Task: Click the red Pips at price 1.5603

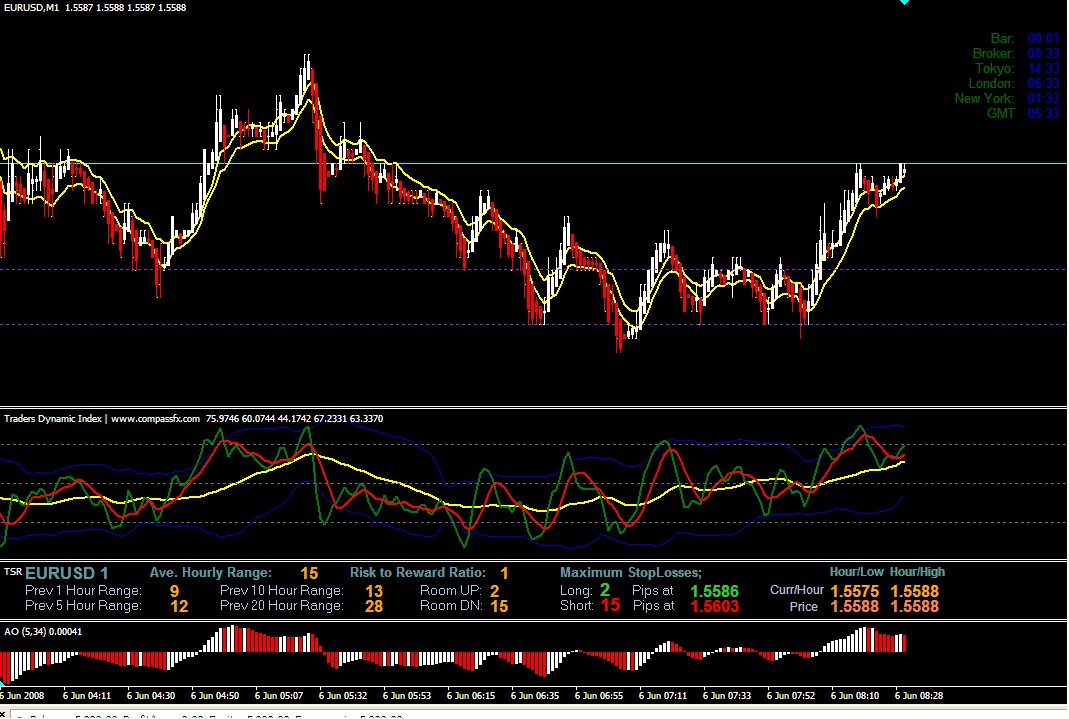Action: coord(714,606)
